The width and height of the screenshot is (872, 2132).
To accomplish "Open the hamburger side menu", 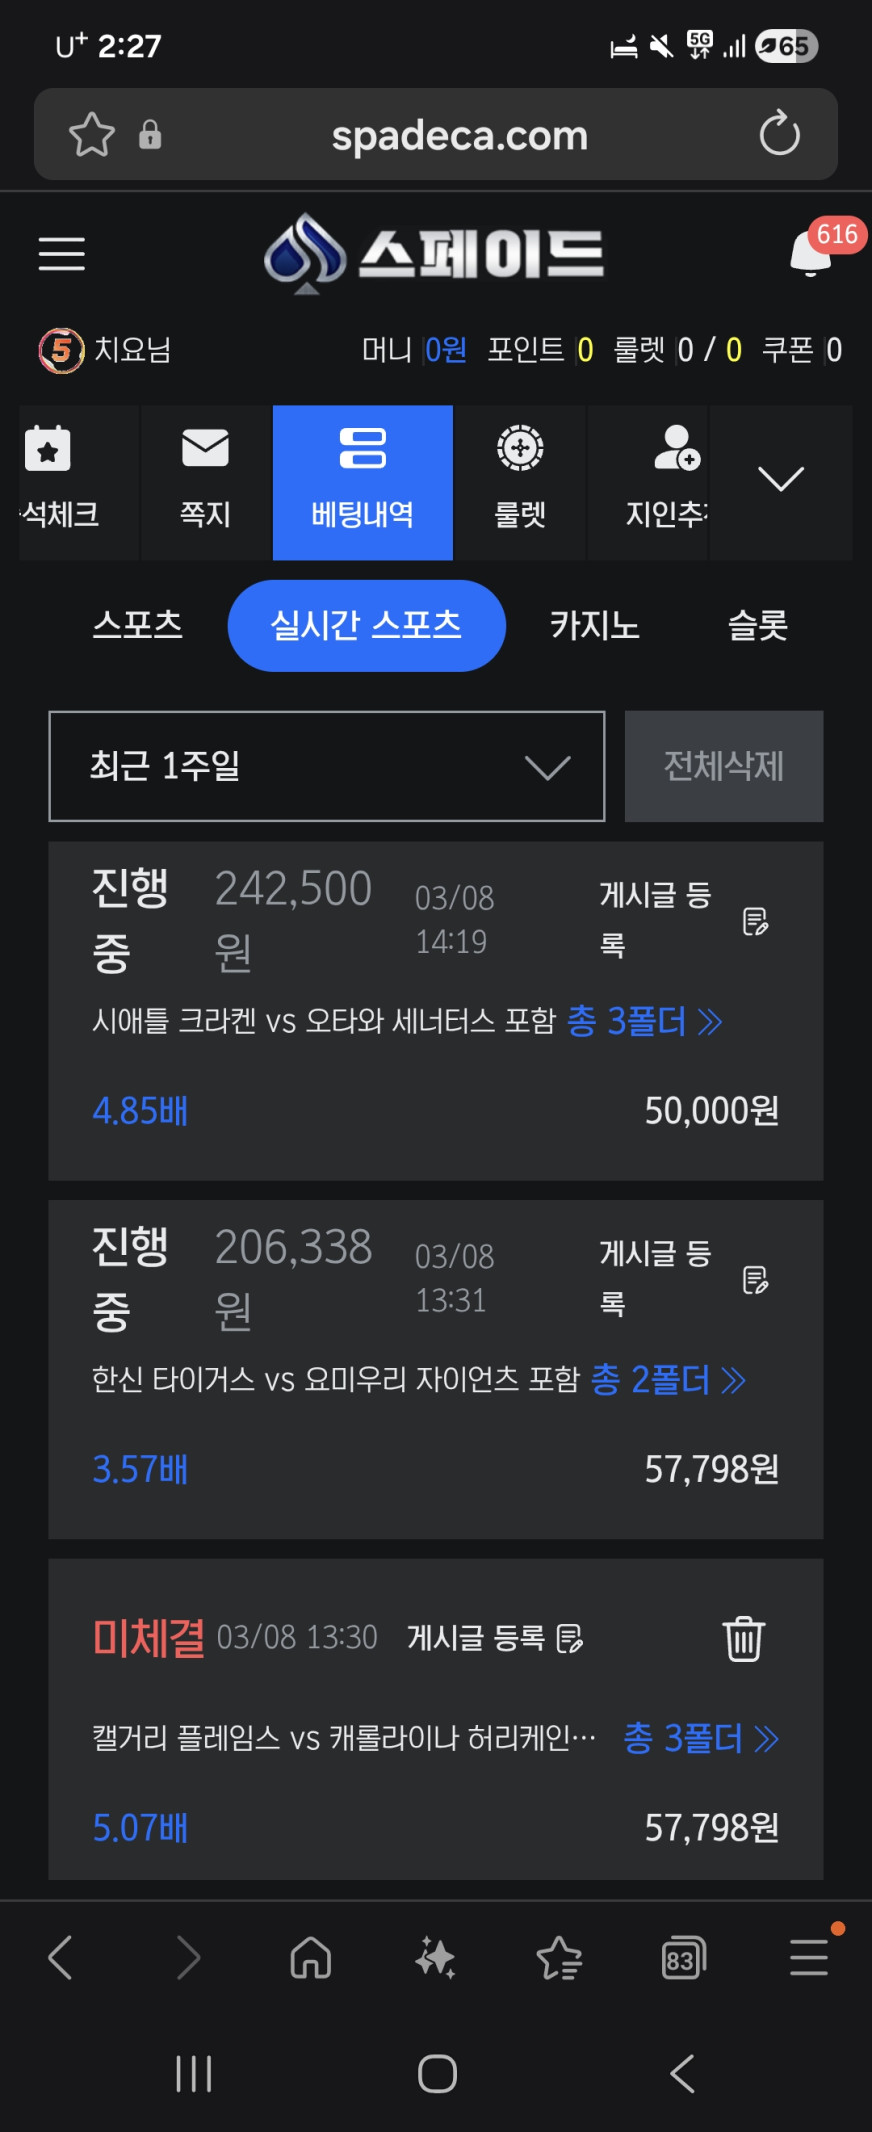I will click(x=62, y=254).
